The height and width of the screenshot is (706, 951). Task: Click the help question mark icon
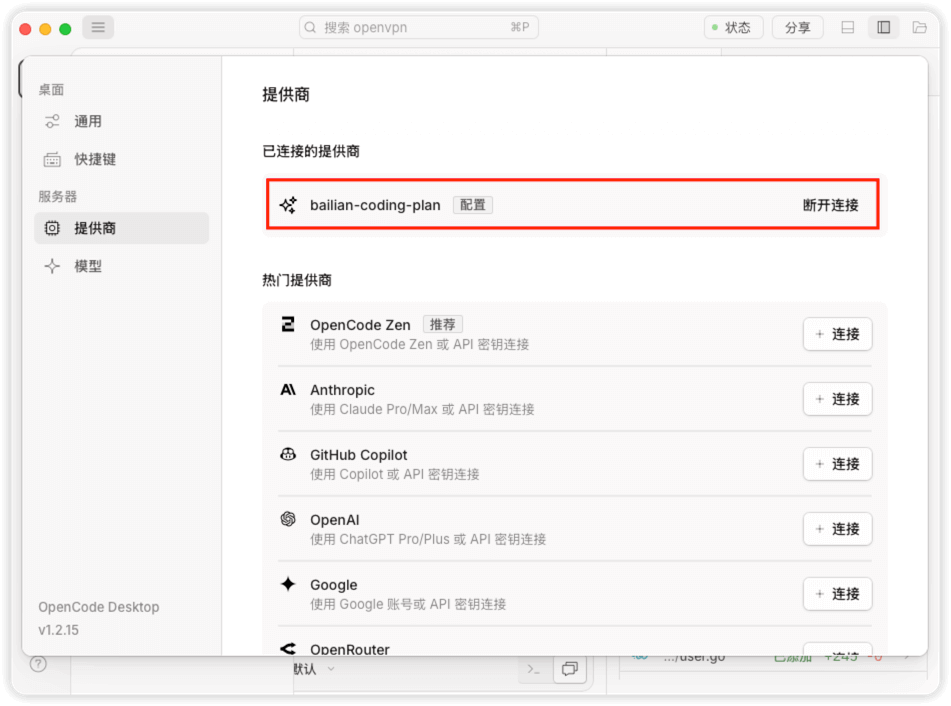coord(38,664)
